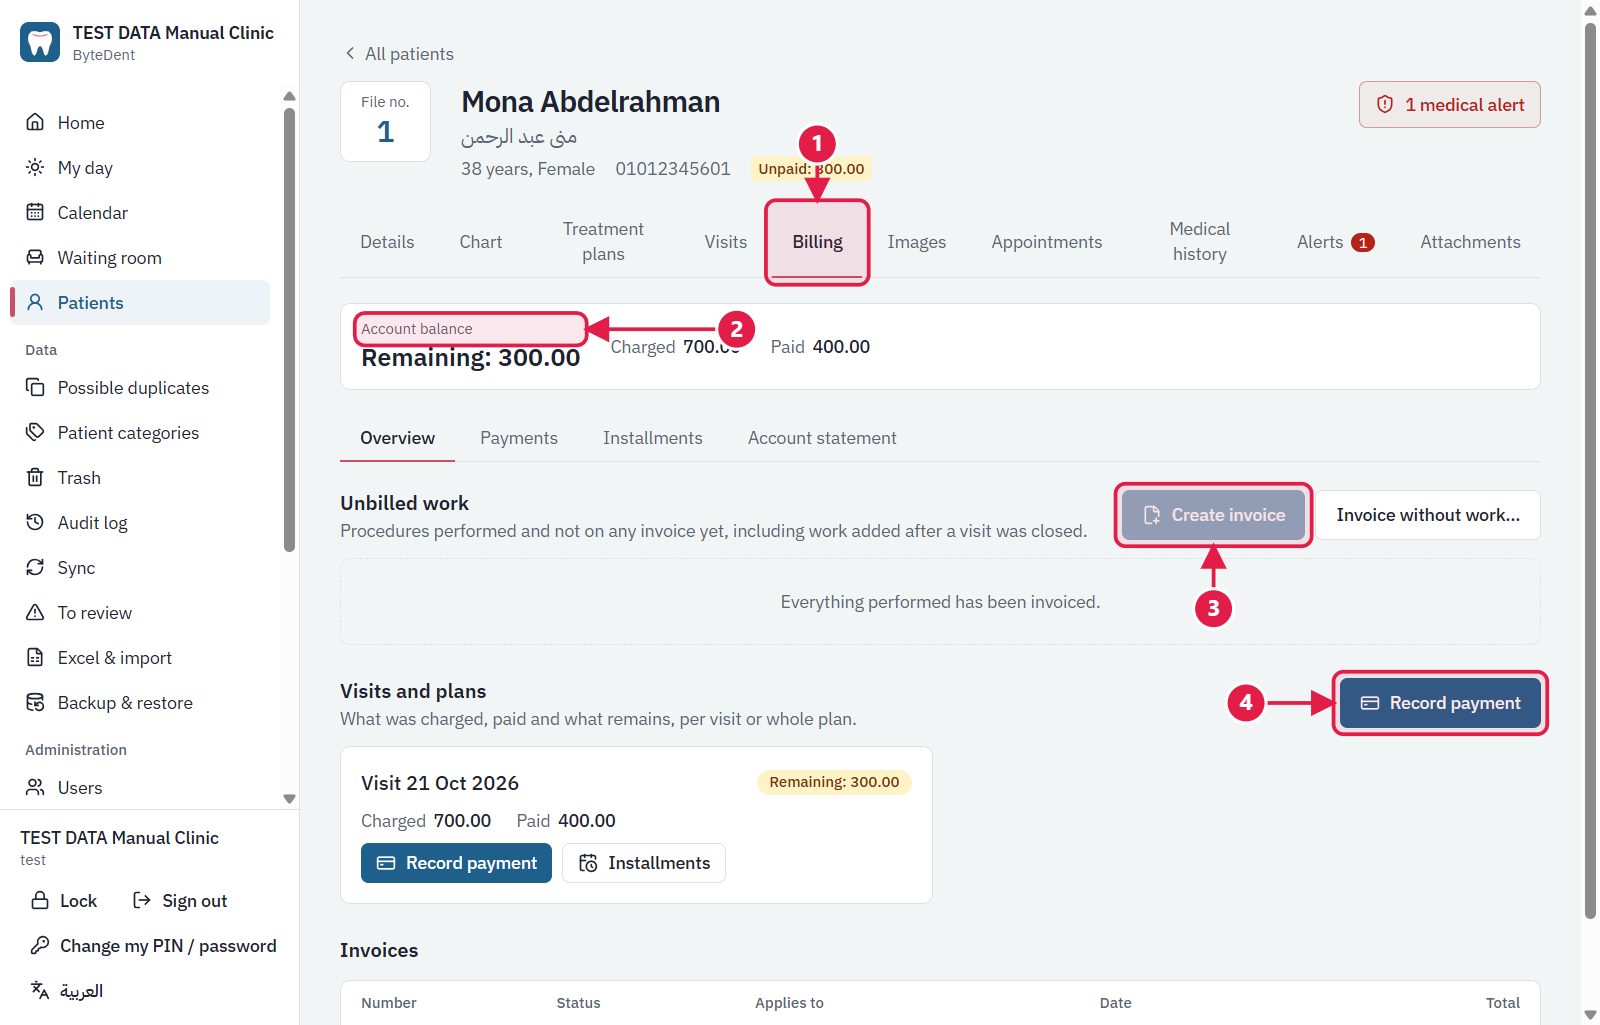The height and width of the screenshot is (1025, 1600).
Task: Click the Calendar icon in sidebar
Action: coord(35,212)
